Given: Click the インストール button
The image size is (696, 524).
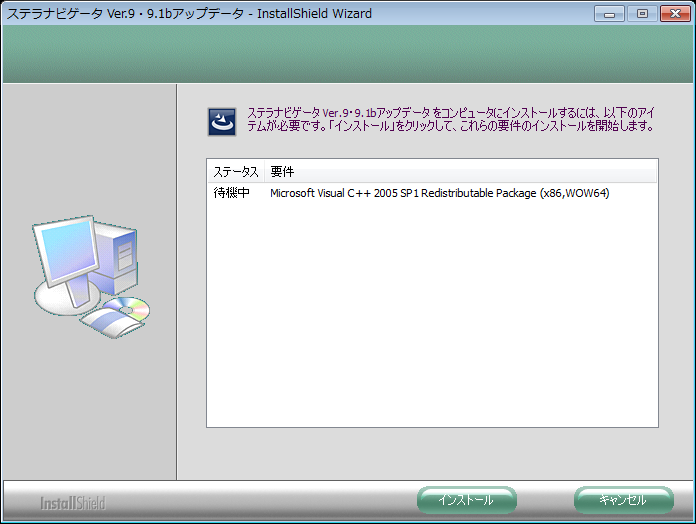Looking at the screenshot, I should tap(467, 500).
